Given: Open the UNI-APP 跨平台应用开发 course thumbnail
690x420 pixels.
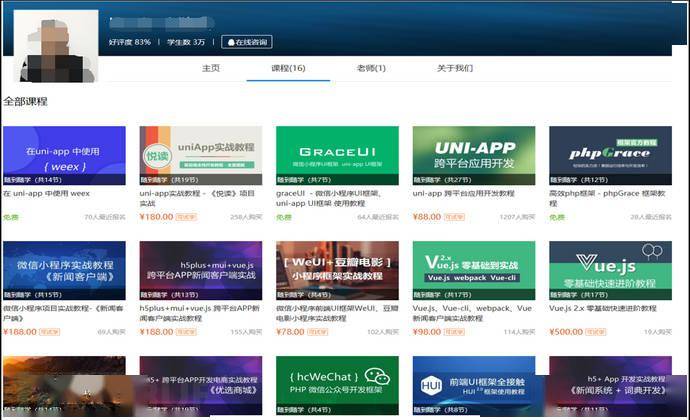Looking at the screenshot, I should pos(474,155).
